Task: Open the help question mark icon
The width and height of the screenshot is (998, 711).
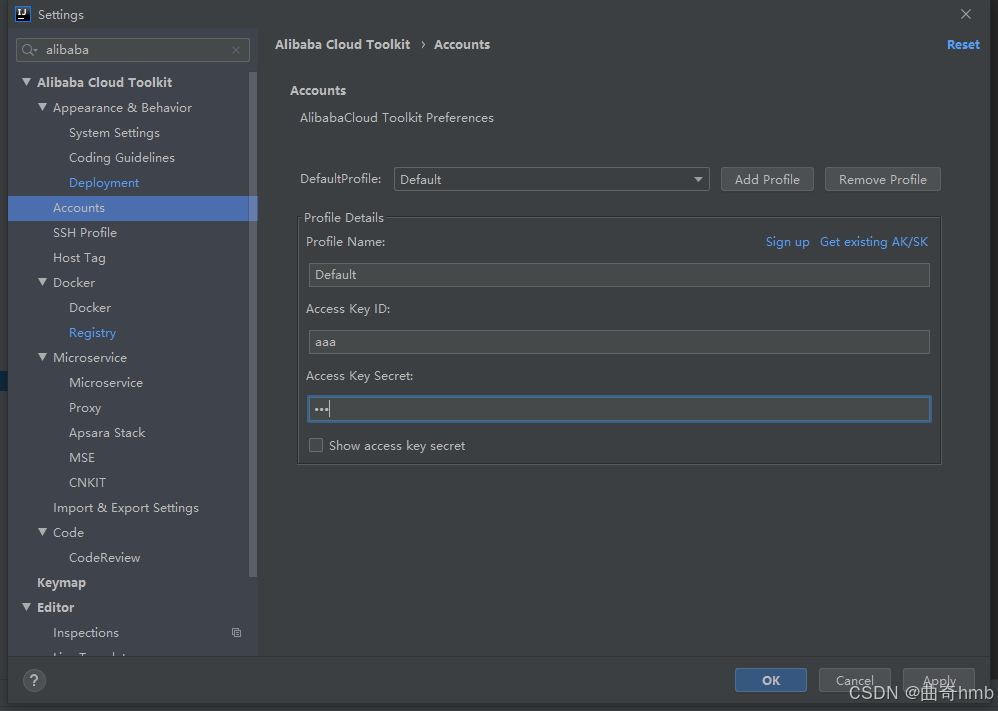Action: (34, 680)
